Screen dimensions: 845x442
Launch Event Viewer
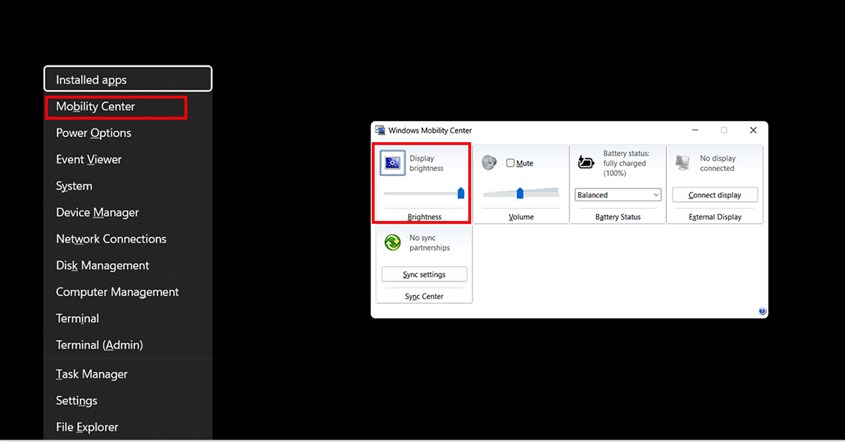click(x=128, y=160)
